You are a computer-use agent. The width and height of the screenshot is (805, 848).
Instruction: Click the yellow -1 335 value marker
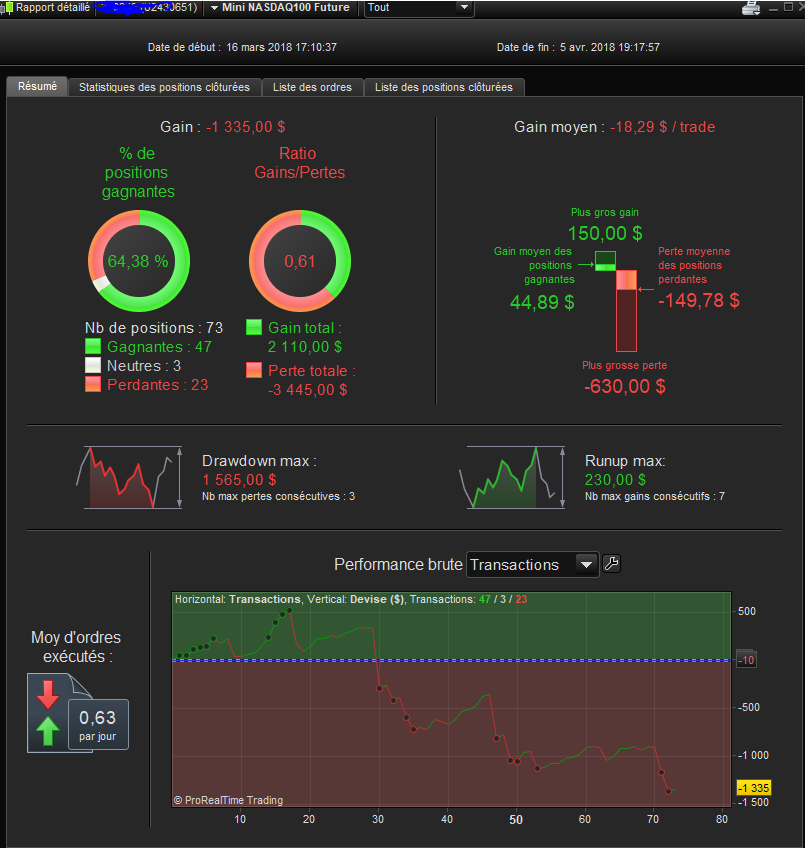click(754, 788)
